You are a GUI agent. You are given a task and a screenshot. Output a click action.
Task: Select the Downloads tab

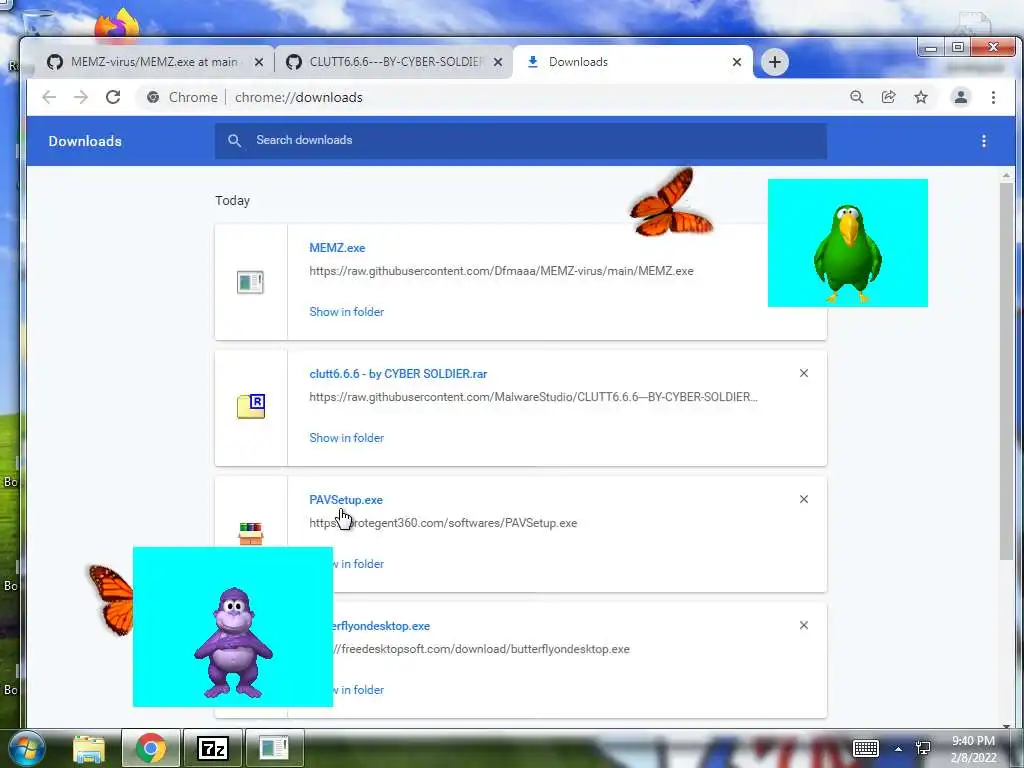[x=632, y=62]
